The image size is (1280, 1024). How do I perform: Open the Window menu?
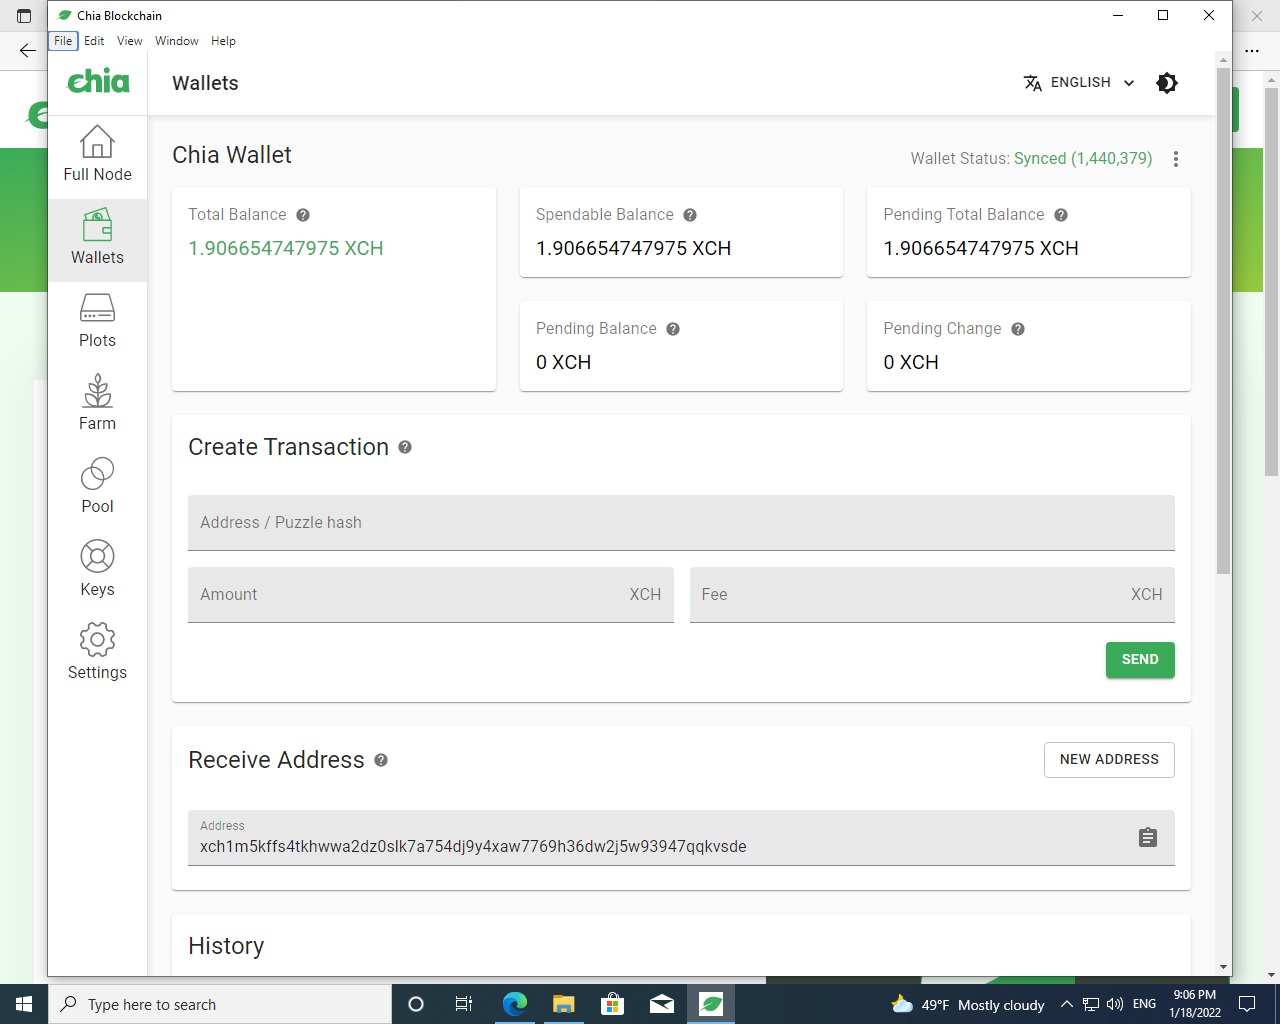[x=177, y=41]
